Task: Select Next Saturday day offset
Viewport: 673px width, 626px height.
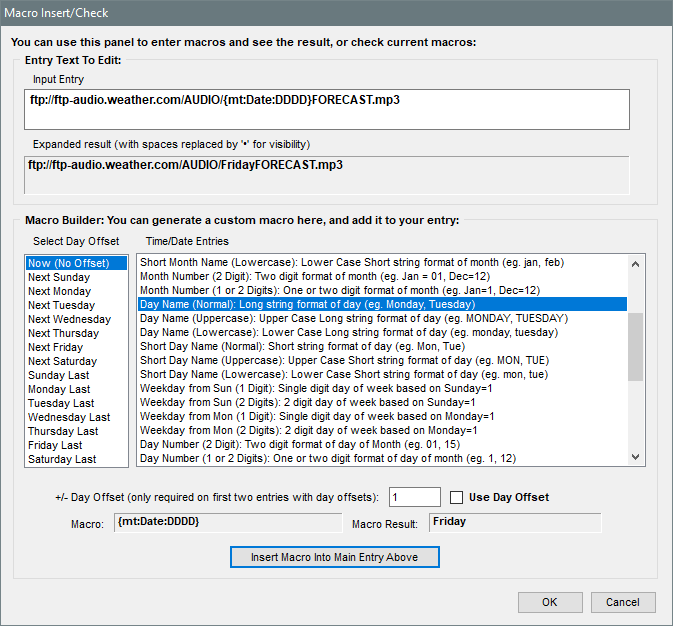Action: (x=62, y=361)
